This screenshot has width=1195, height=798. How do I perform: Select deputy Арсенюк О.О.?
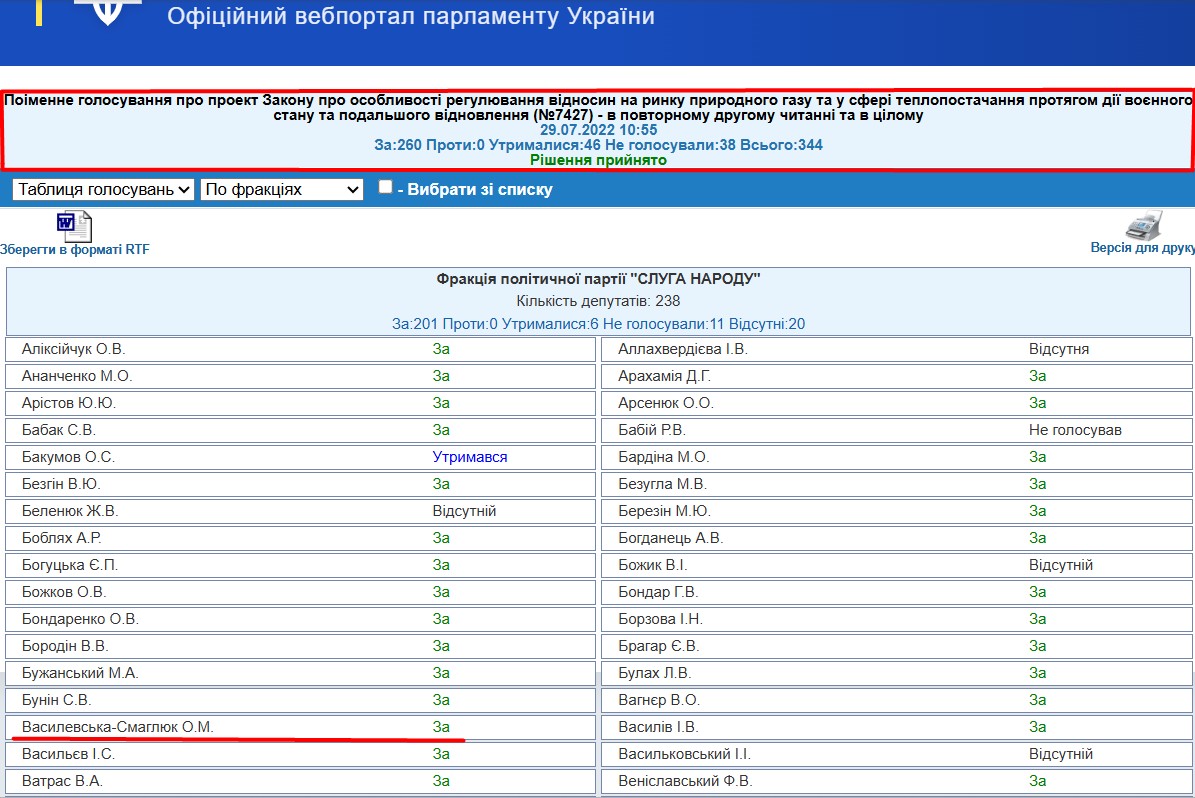[x=666, y=403]
